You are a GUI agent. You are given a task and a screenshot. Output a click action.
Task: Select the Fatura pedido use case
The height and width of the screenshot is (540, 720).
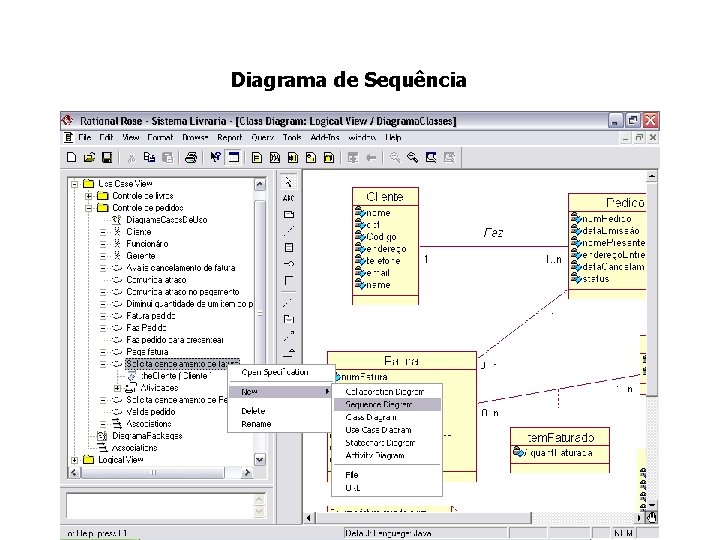coord(151,316)
